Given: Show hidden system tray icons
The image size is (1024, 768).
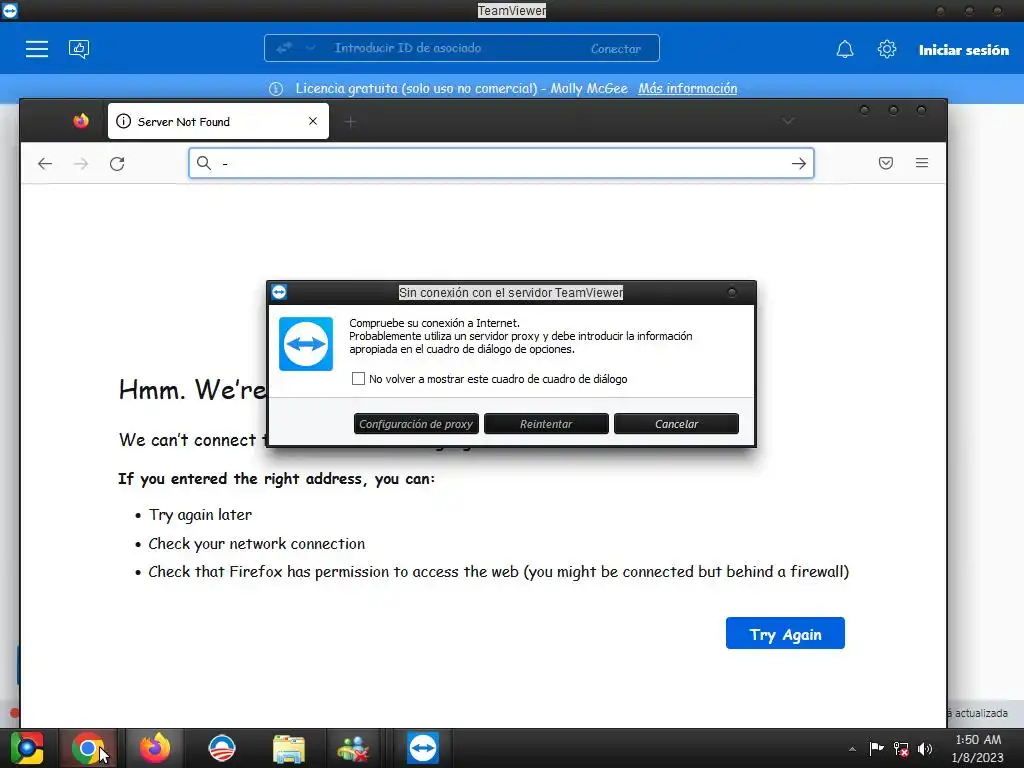Looking at the screenshot, I should (852, 749).
